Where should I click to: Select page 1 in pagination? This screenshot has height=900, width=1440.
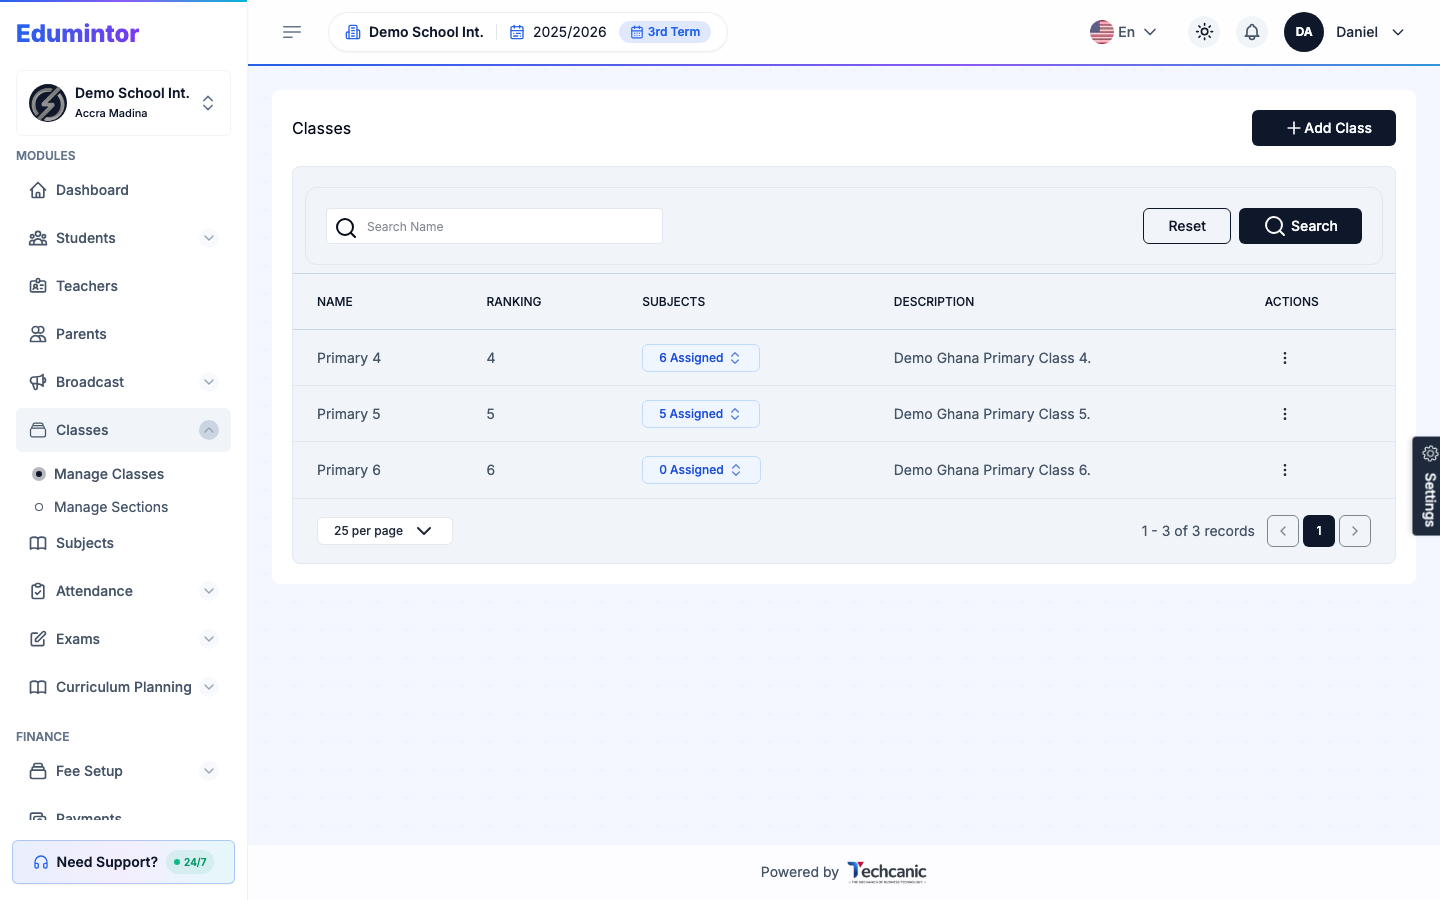click(x=1319, y=531)
